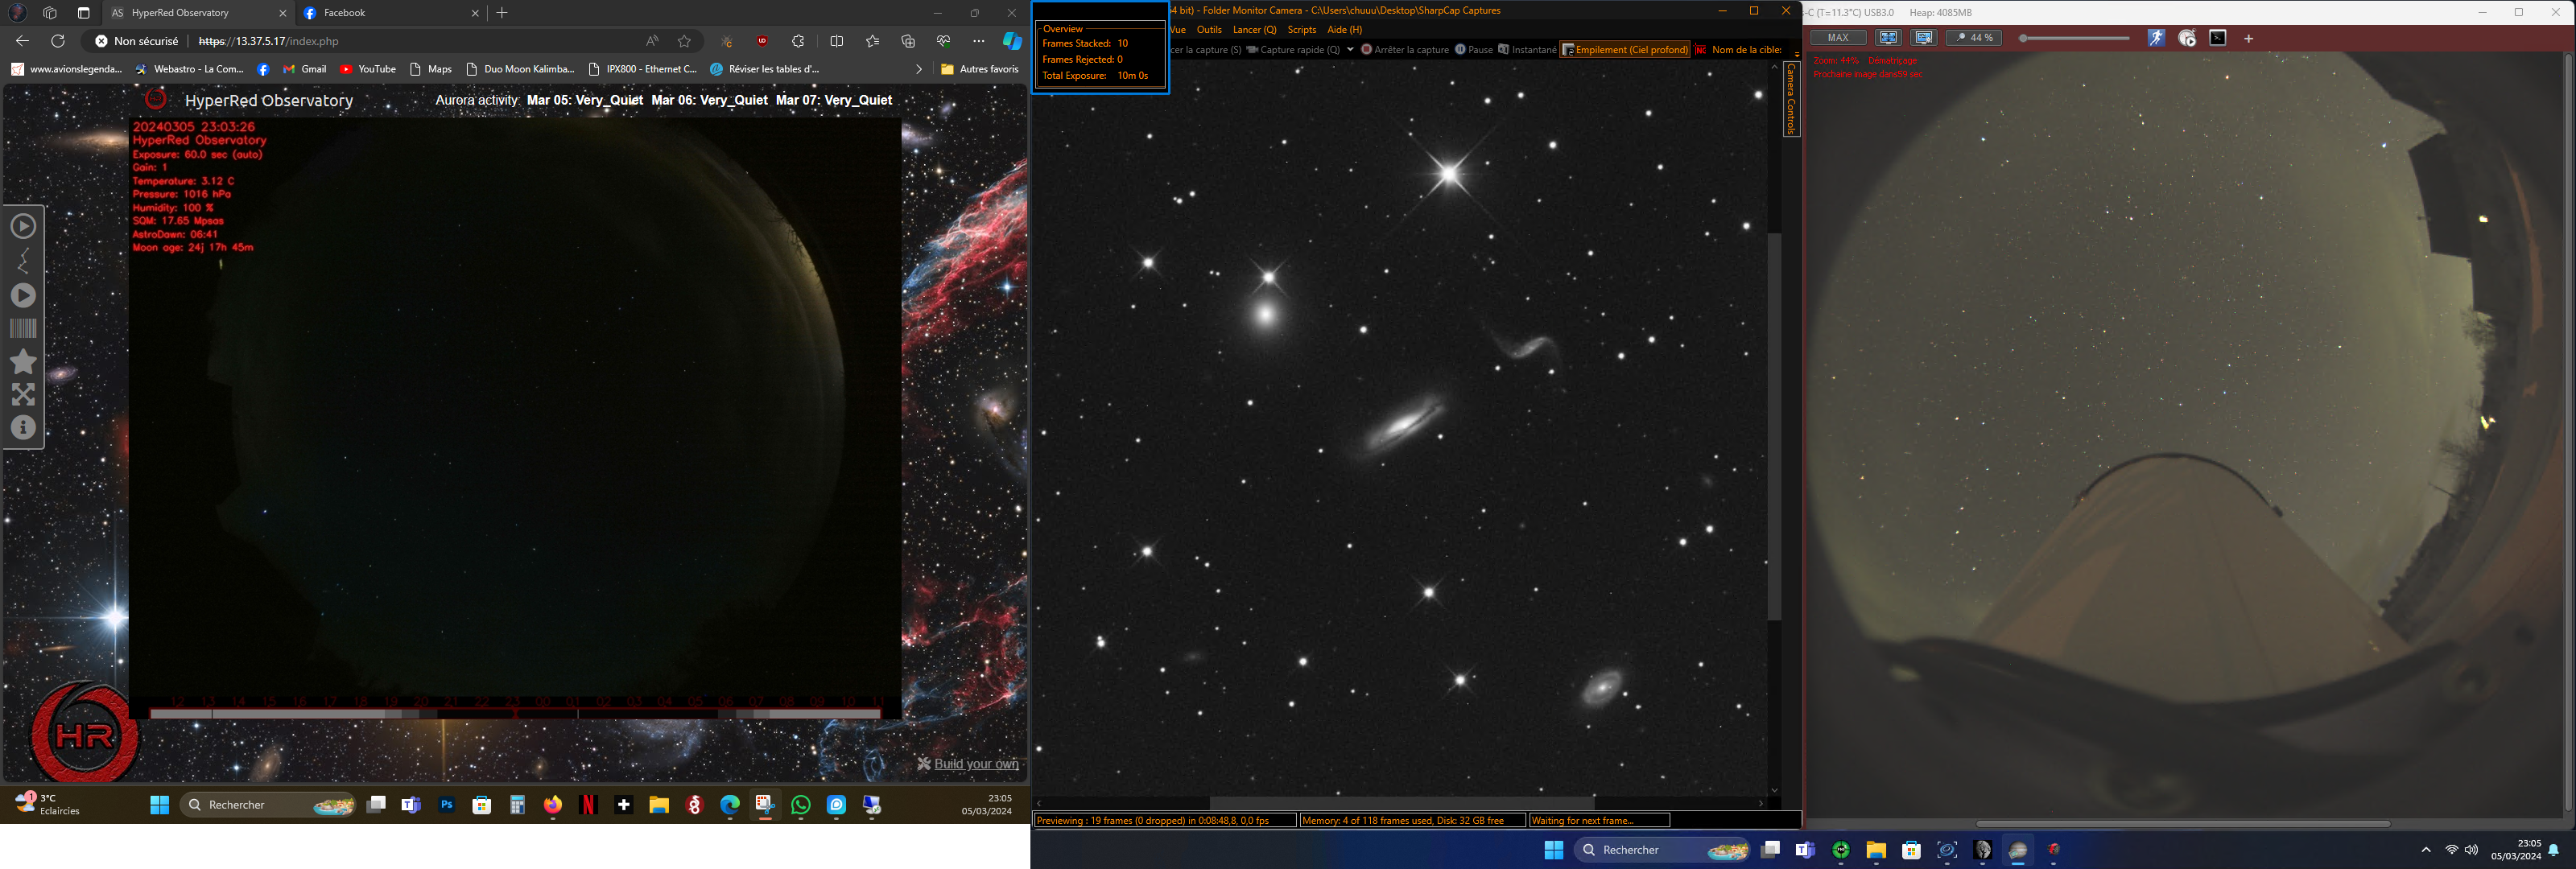
Task: Open Windows Start in right taskbar
Action: [x=1553, y=850]
